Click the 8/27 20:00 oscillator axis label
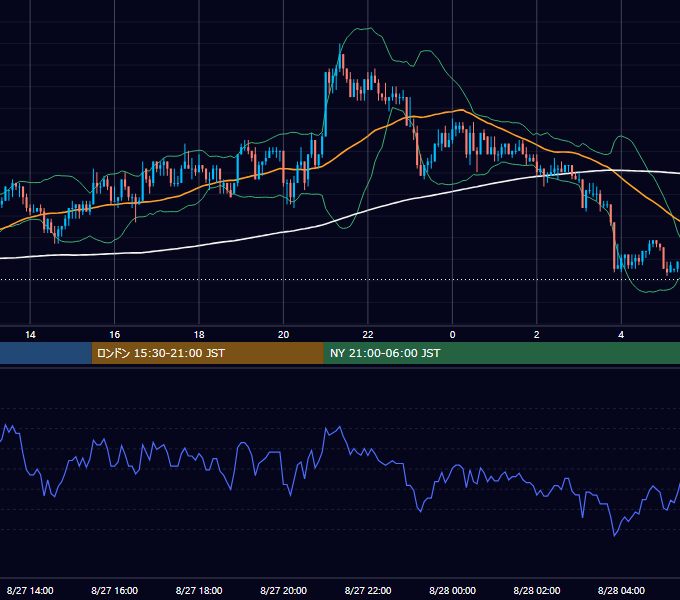680x600 pixels. pyautogui.click(x=283, y=590)
